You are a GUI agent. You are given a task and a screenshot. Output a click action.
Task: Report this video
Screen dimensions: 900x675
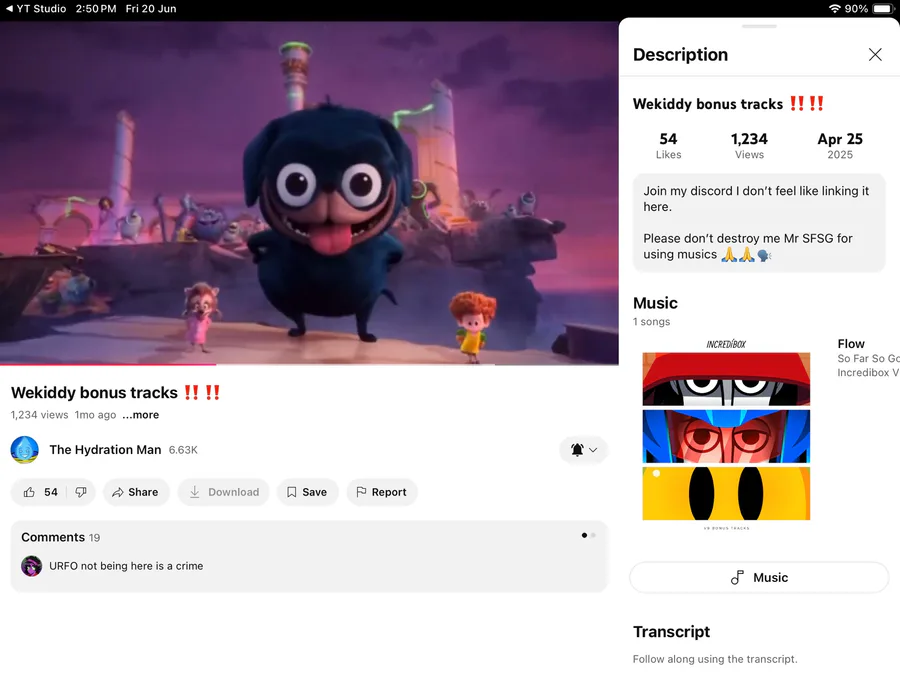point(382,492)
